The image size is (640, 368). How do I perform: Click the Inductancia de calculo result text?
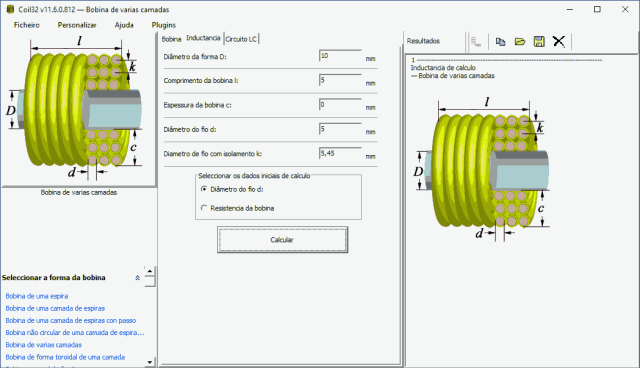(x=443, y=68)
